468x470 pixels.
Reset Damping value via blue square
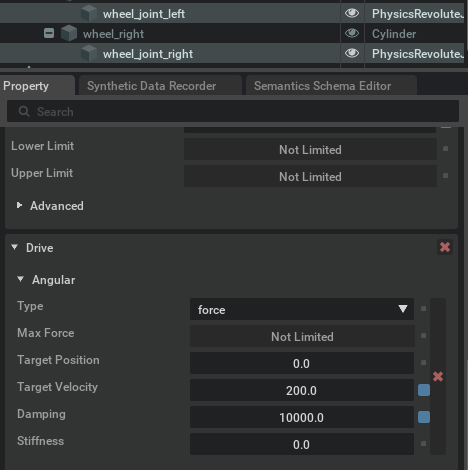[424, 417]
